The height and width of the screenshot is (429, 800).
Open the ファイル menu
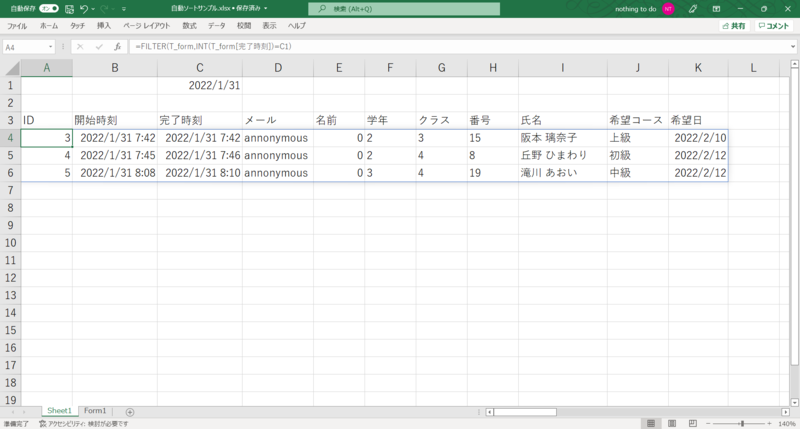point(17,26)
